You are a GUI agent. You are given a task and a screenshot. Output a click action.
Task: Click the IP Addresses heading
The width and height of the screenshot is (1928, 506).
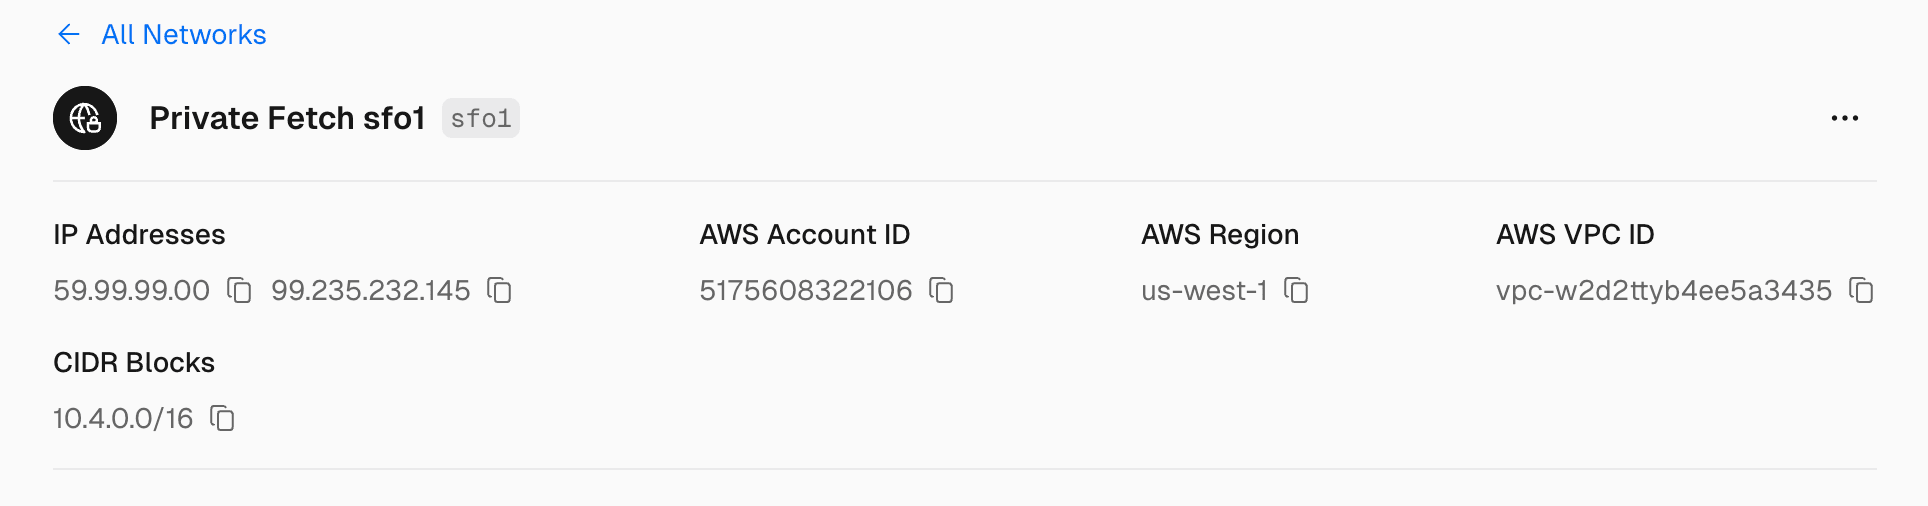[x=139, y=234]
